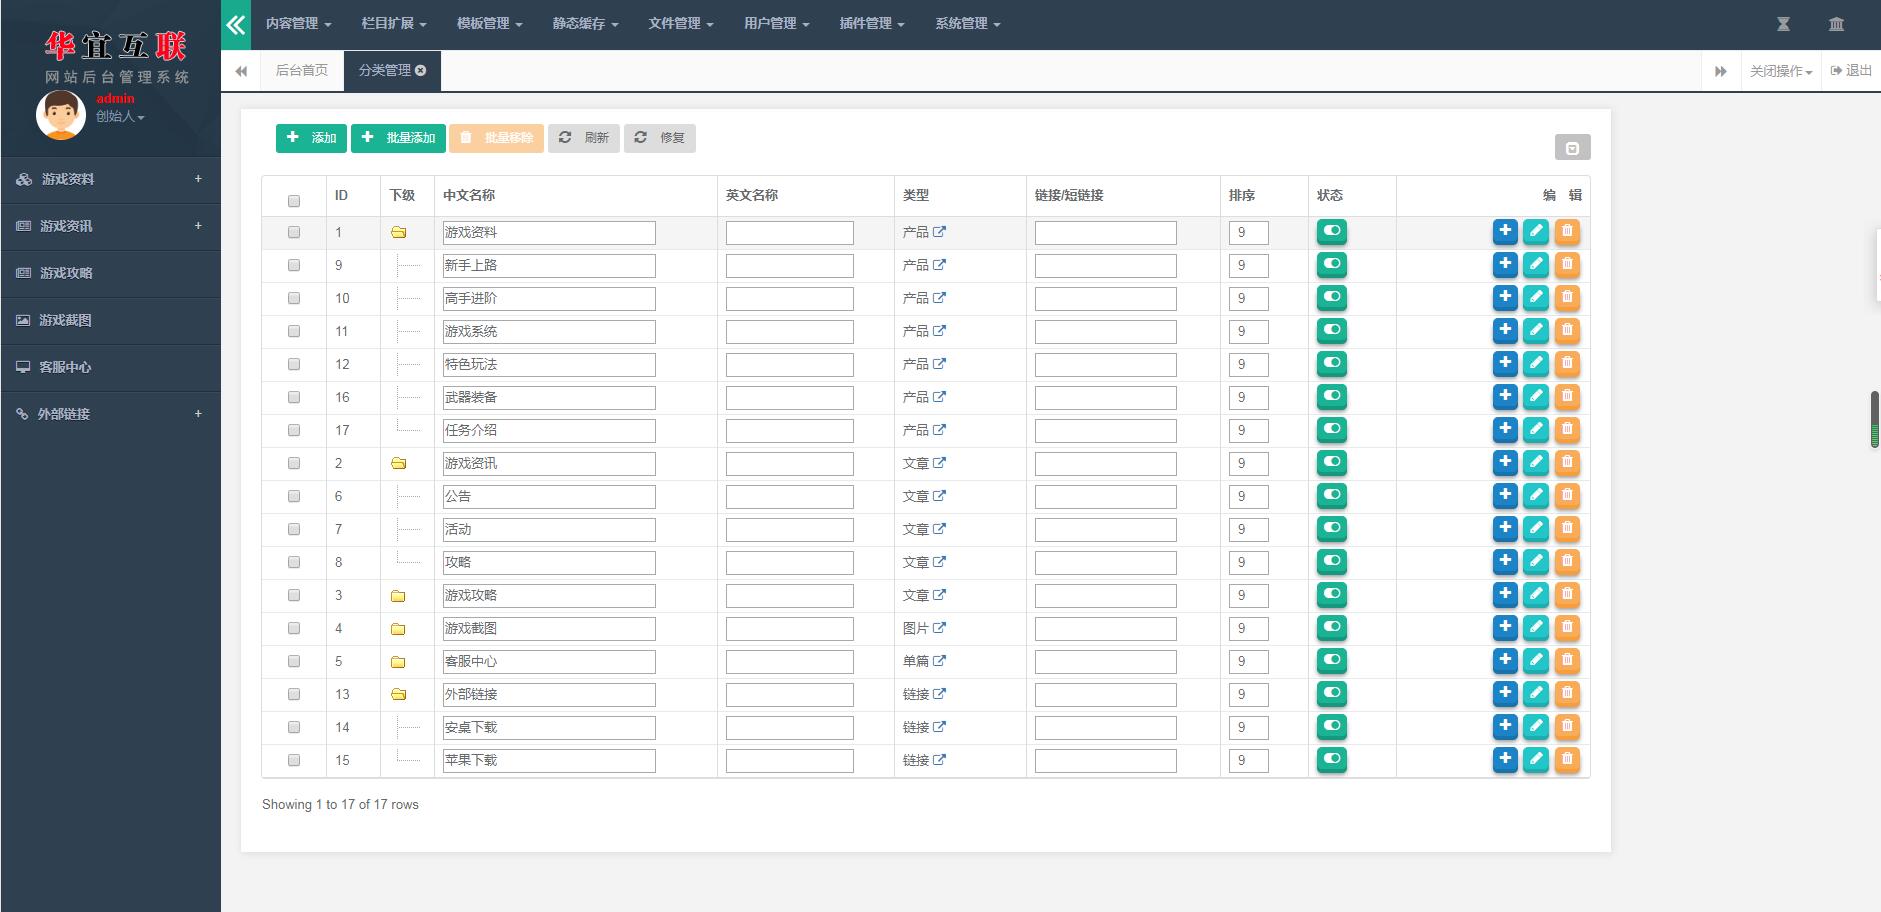The width and height of the screenshot is (1881, 912).
Task: Click the green 添加 button
Action: pyautogui.click(x=311, y=138)
